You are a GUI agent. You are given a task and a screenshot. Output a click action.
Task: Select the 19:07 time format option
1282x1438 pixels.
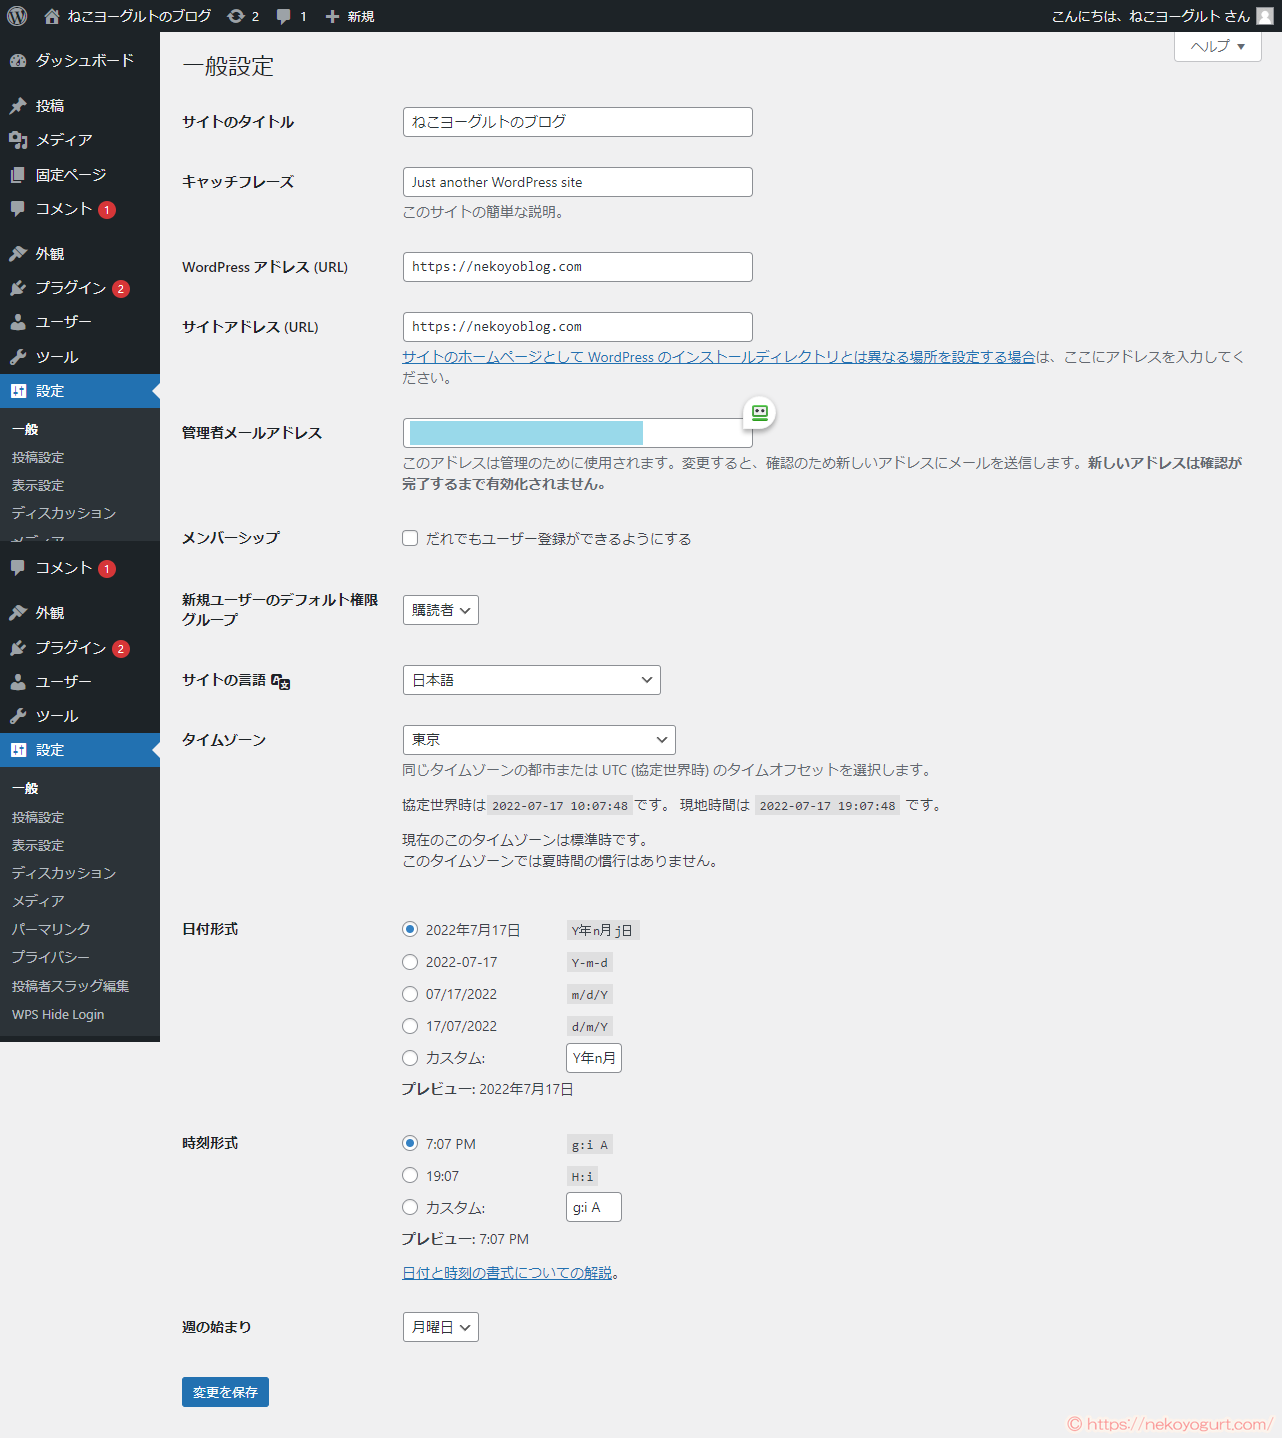(x=410, y=1175)
